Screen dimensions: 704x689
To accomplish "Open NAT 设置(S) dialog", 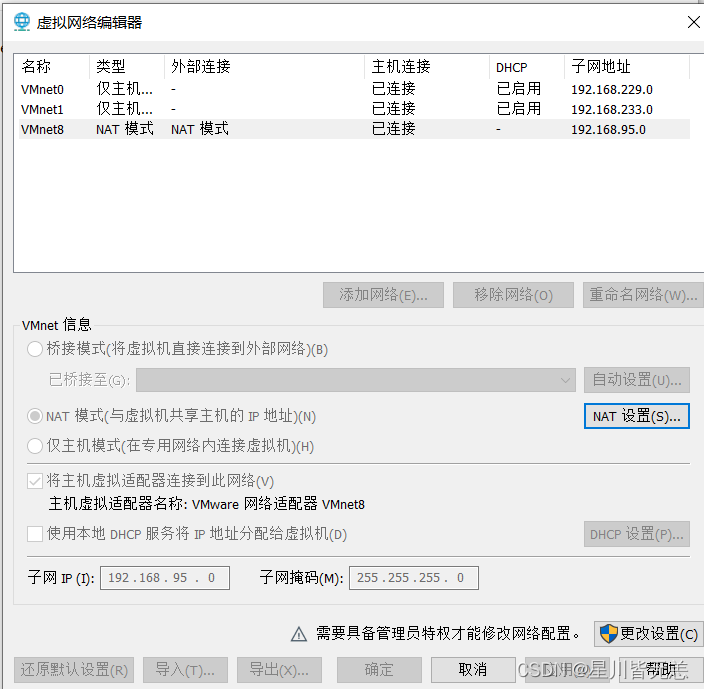I will [x=637, y=416].
